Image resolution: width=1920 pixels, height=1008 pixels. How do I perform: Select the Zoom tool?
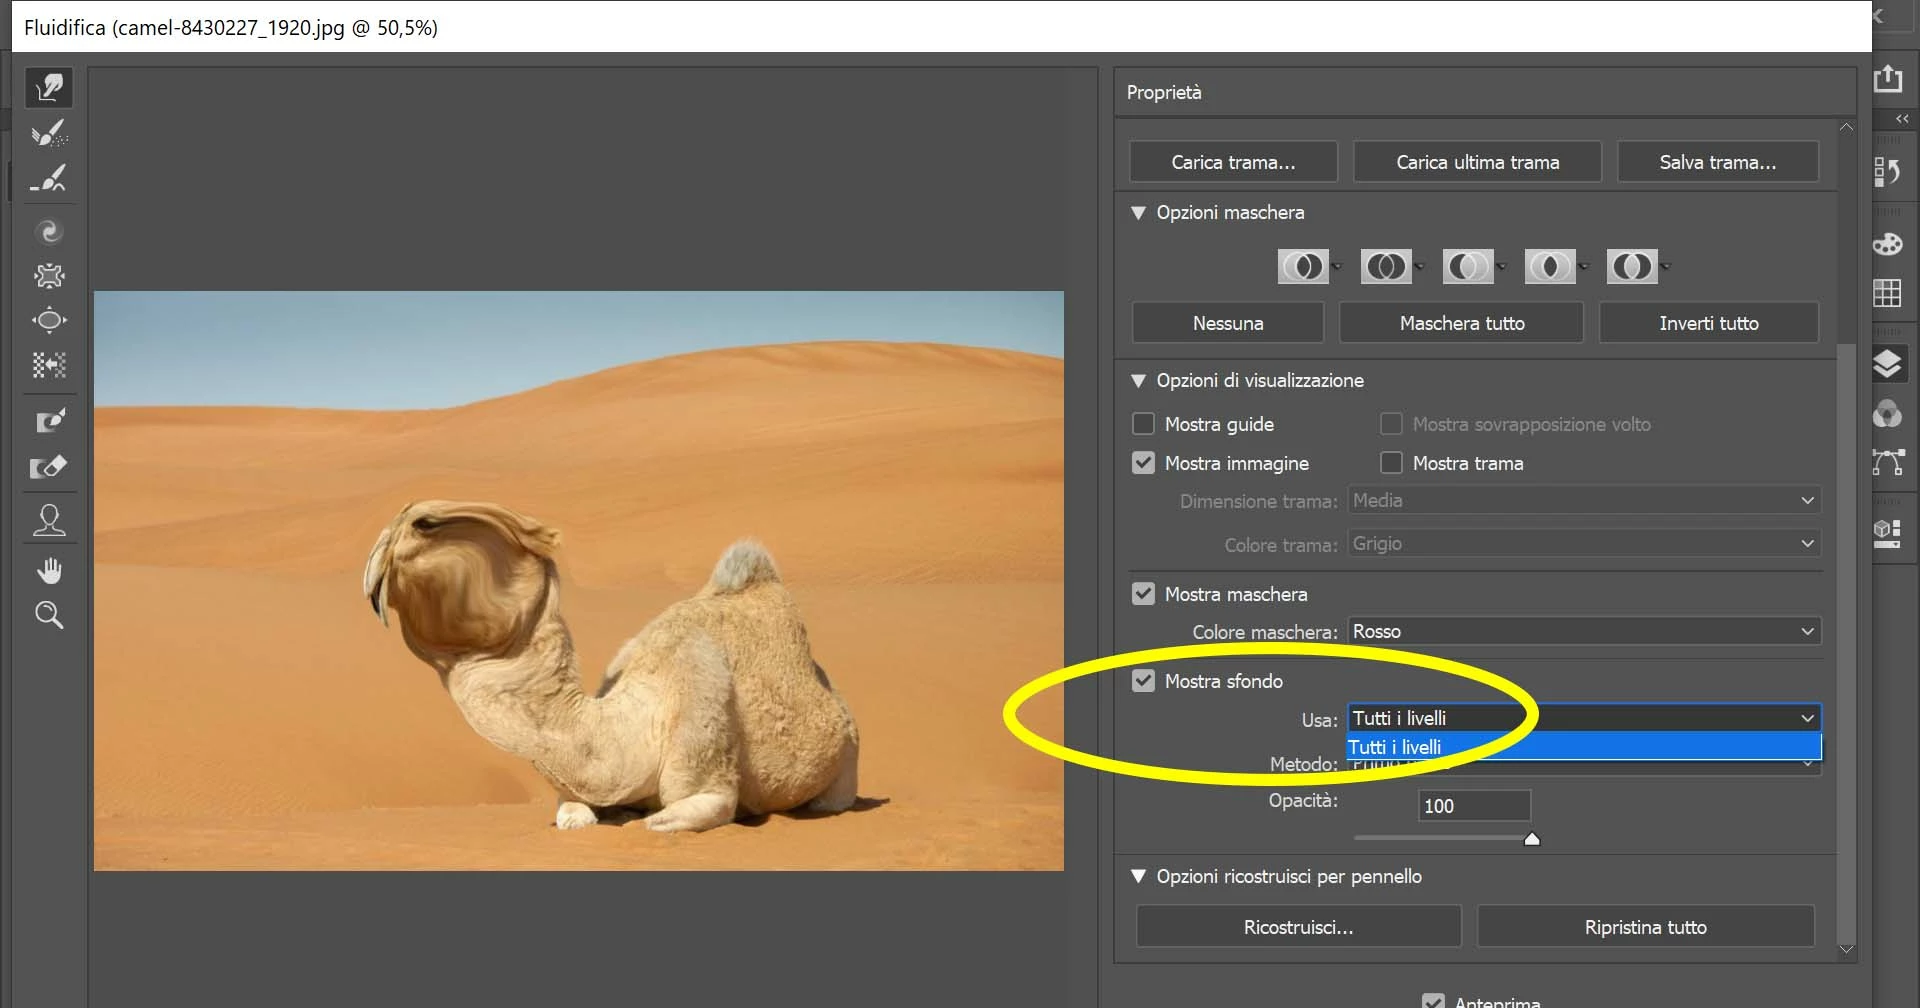(x=49, y=615)
